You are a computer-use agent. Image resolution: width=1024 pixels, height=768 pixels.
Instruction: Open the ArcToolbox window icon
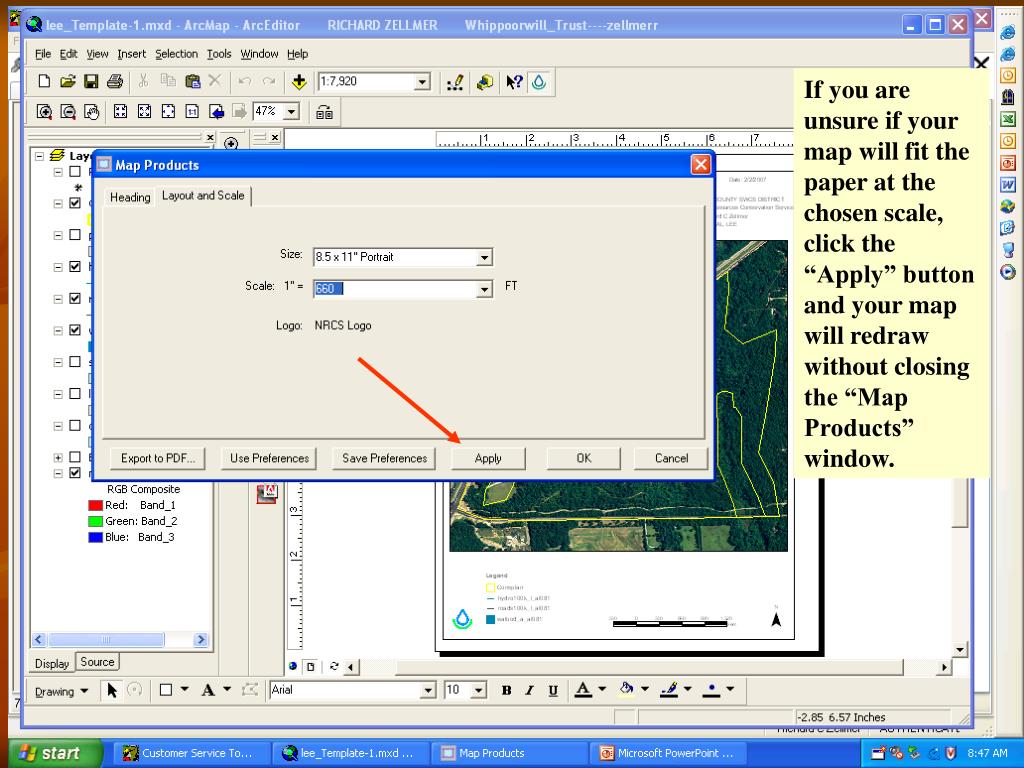[485, 82]
